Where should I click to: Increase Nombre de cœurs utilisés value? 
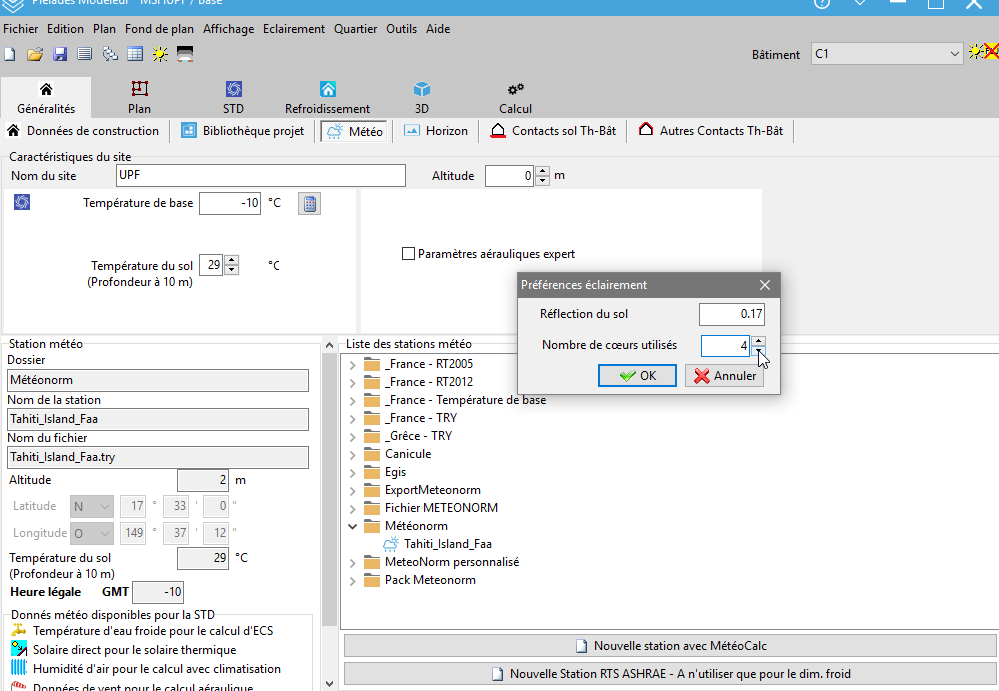point(758,341)
